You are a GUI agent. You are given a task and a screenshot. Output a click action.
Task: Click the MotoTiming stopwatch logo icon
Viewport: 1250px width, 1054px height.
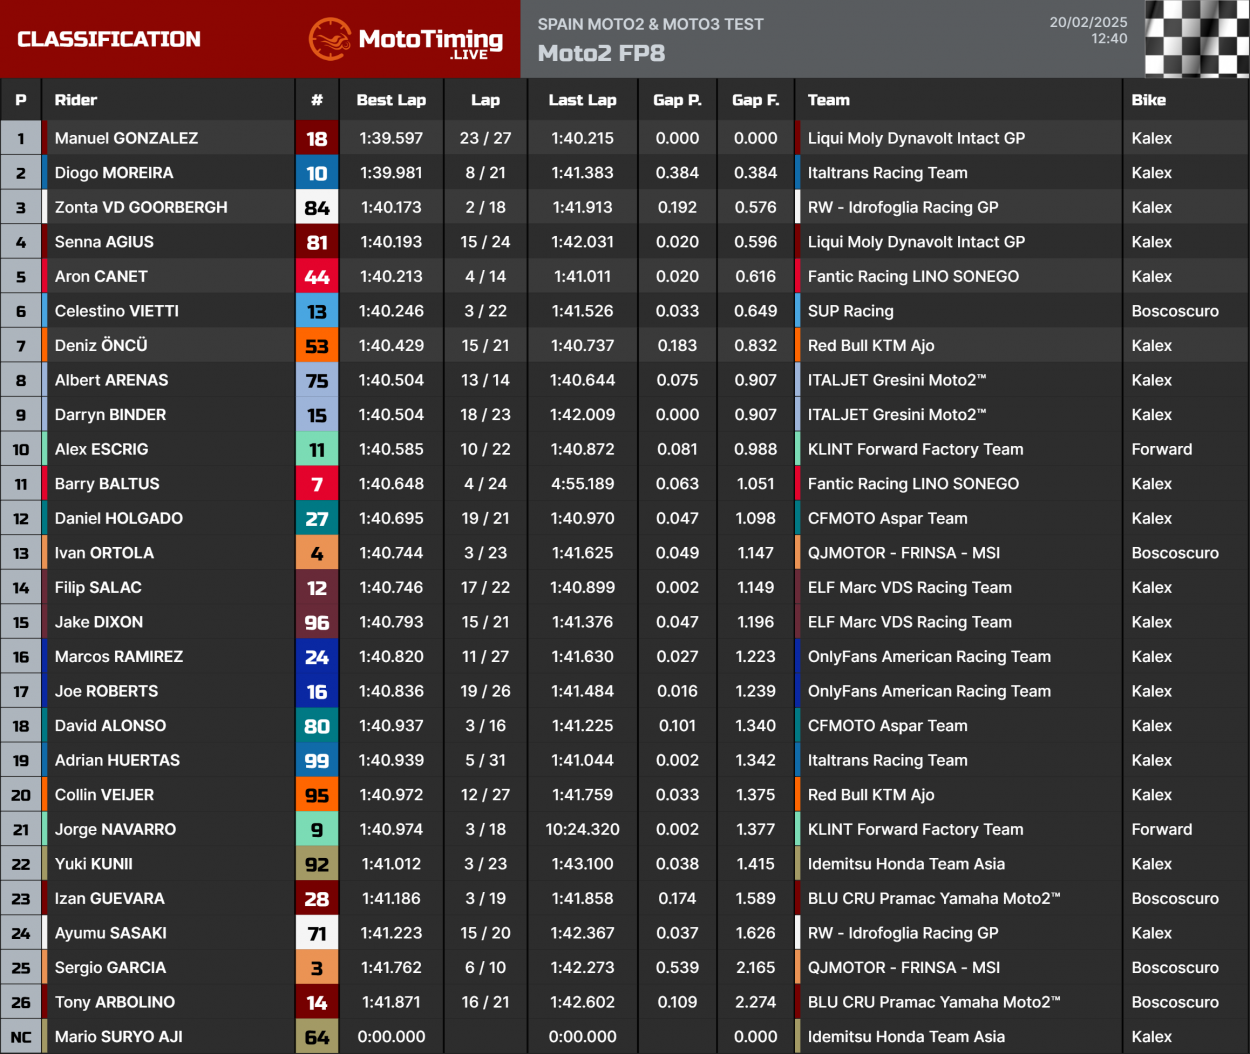pyautogui.click(x=330, y=40)
